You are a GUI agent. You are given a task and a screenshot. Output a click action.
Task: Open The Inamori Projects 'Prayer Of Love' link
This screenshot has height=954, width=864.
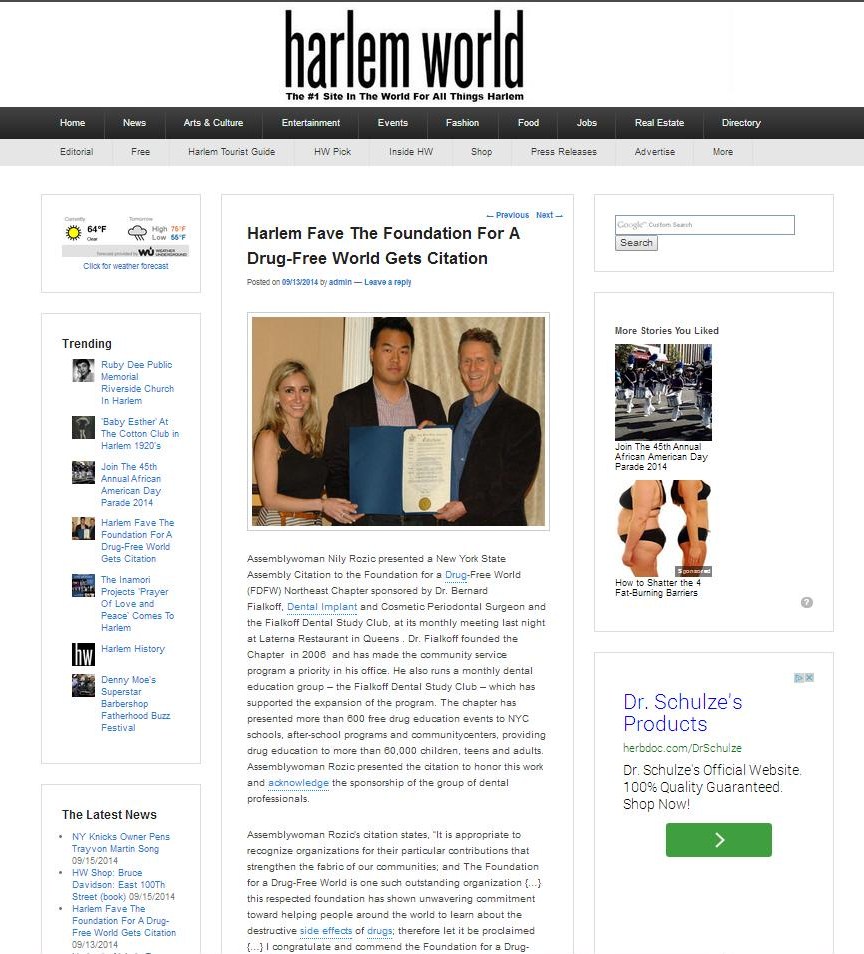coord(138,604)
